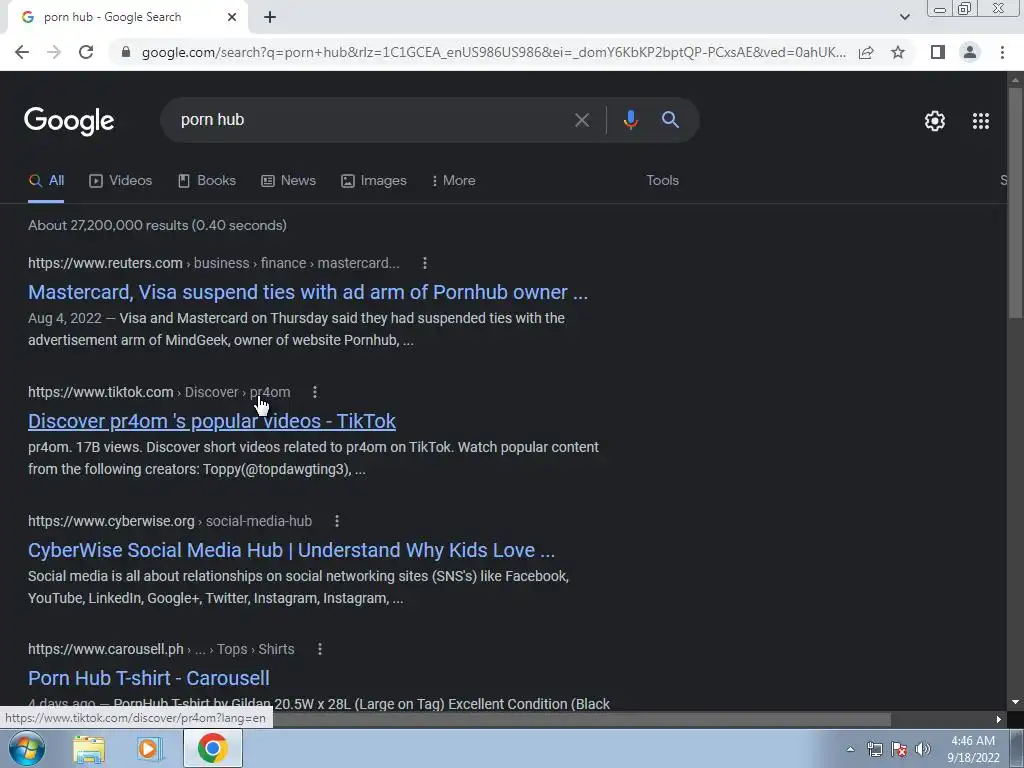Close the Google Search tab
Image resolution: width=1024 pixels, height=768 pixels.
232,17
